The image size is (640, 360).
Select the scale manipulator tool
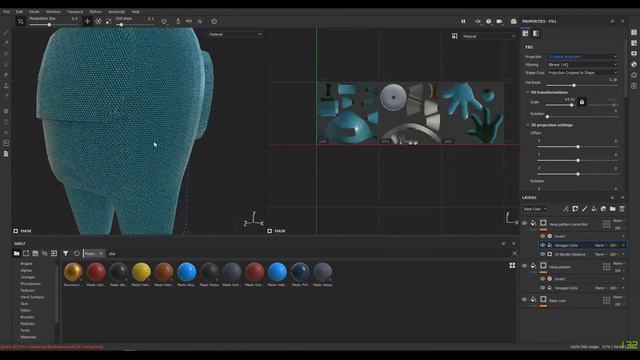point(109,21)
